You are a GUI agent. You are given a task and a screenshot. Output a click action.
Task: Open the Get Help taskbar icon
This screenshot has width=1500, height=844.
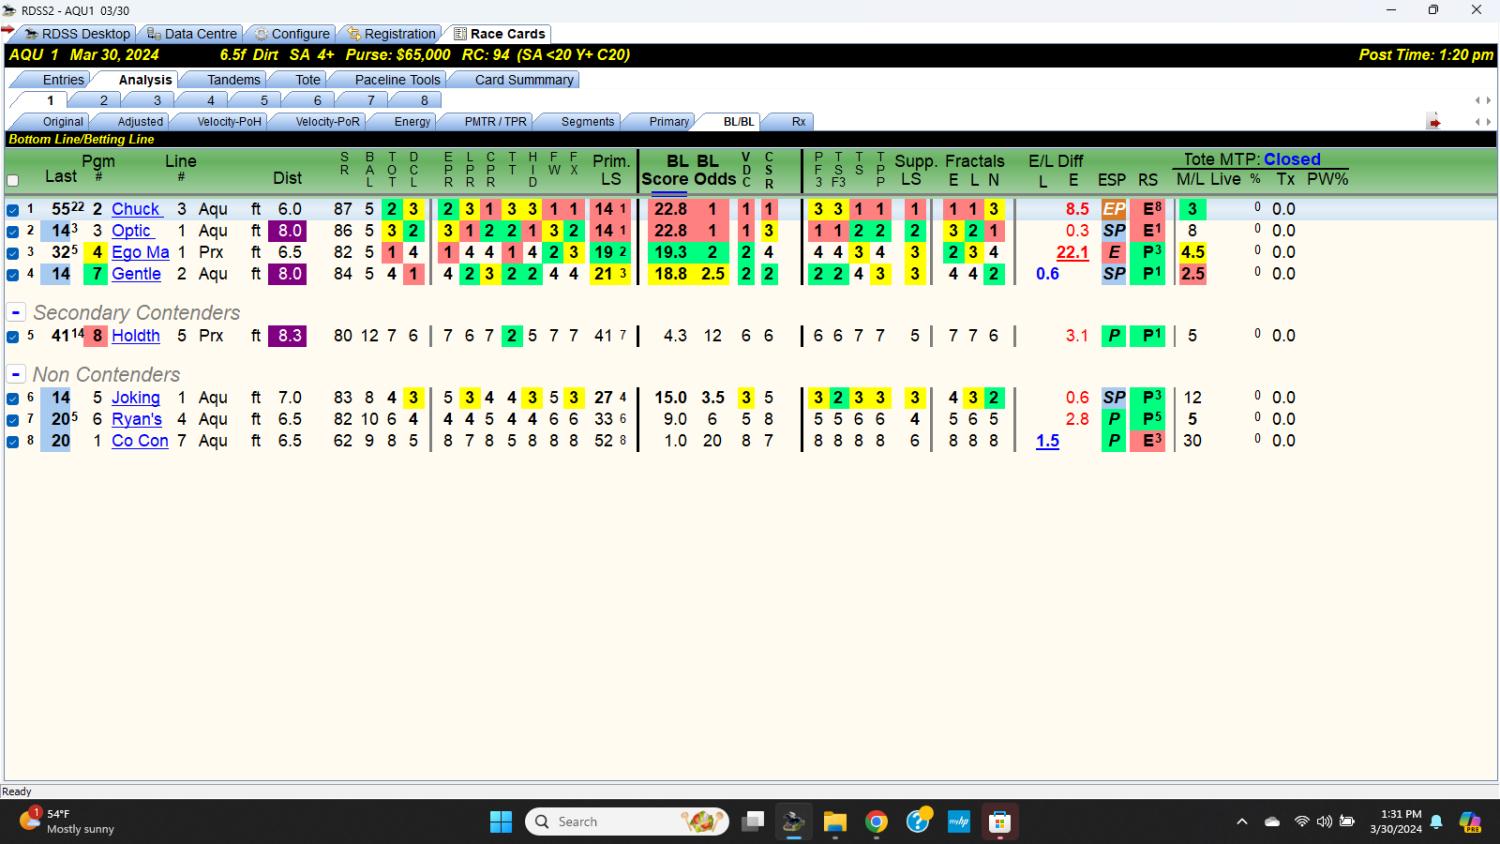tap(918, 822)
